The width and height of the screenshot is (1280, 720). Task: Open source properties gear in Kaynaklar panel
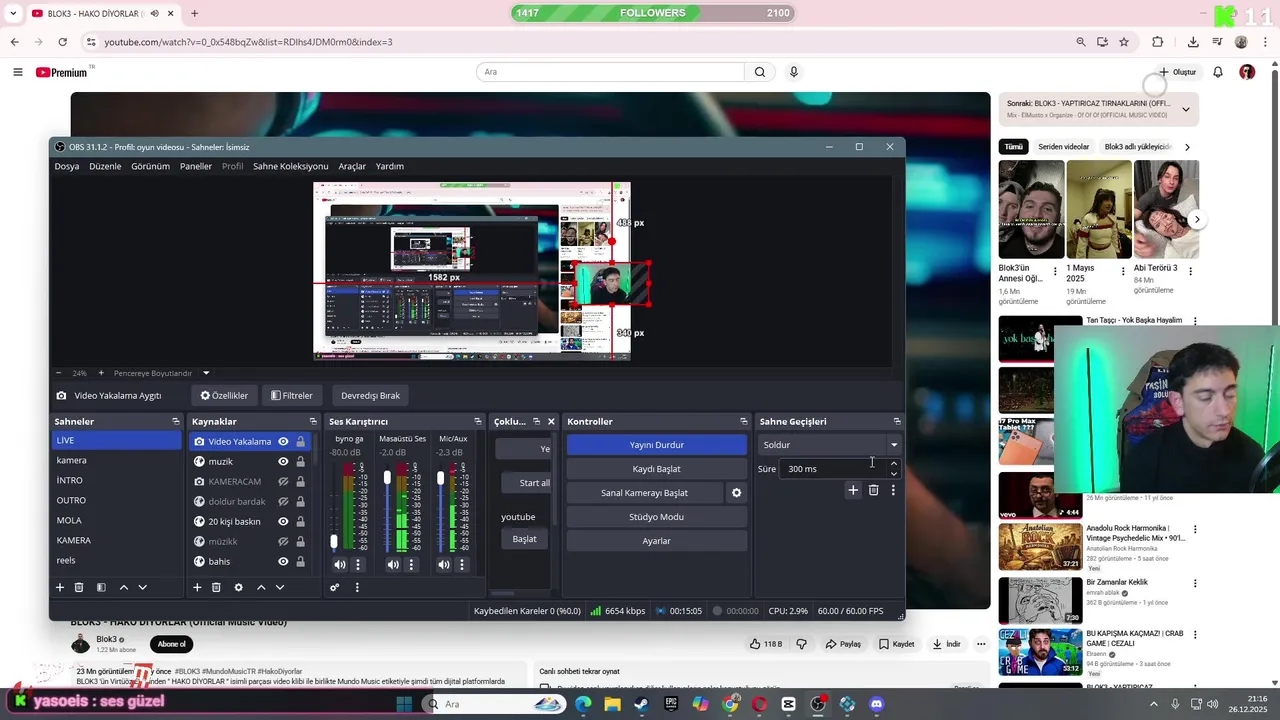pos(238,588)
